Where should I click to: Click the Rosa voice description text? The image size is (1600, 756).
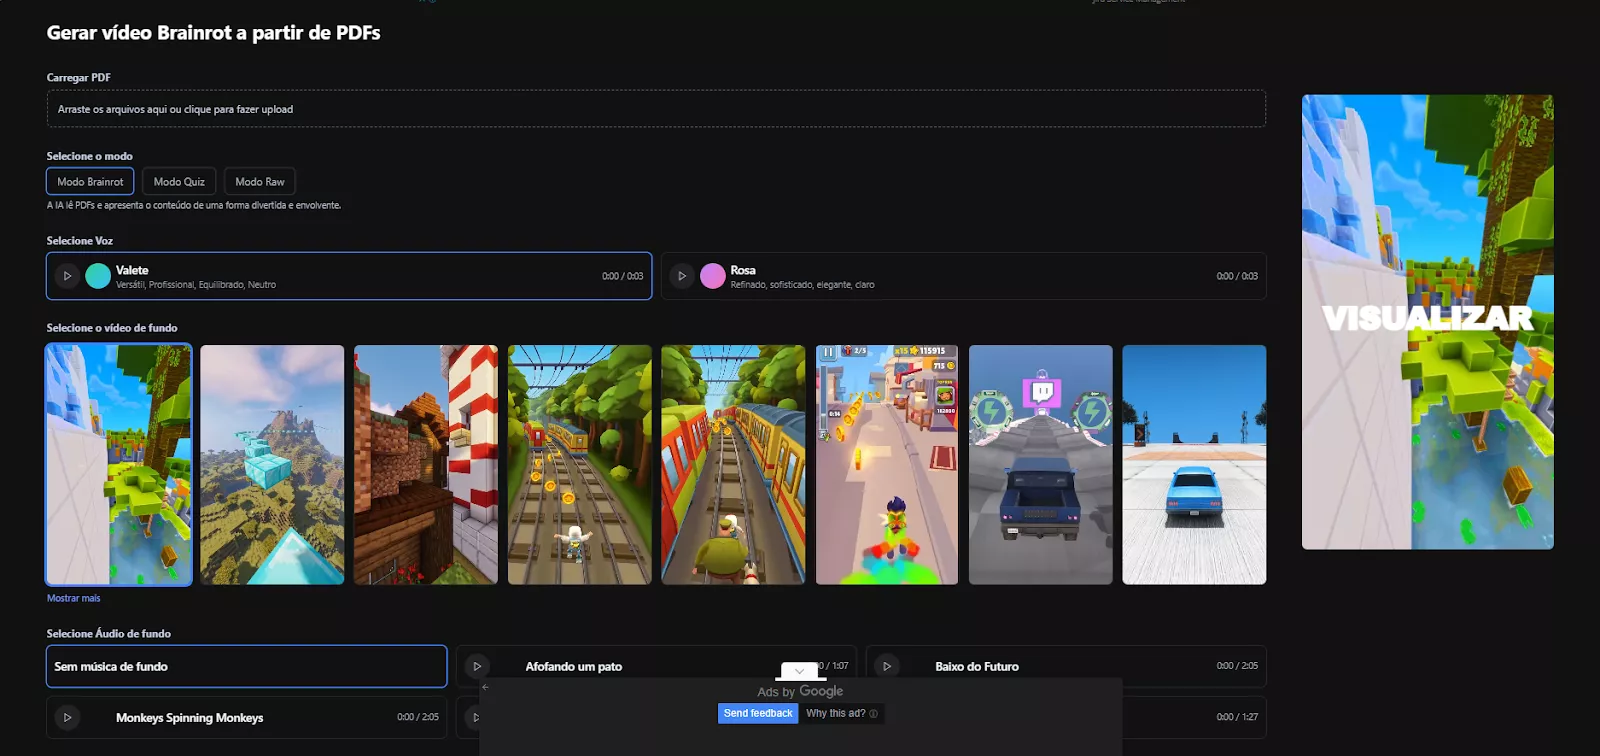coord(802,285)
